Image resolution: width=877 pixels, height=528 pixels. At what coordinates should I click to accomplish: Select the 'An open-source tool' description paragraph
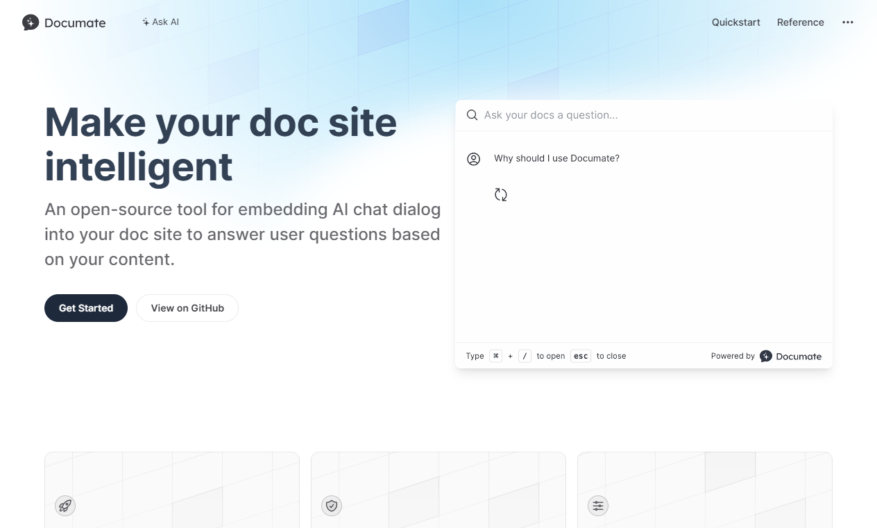[243, 234]
